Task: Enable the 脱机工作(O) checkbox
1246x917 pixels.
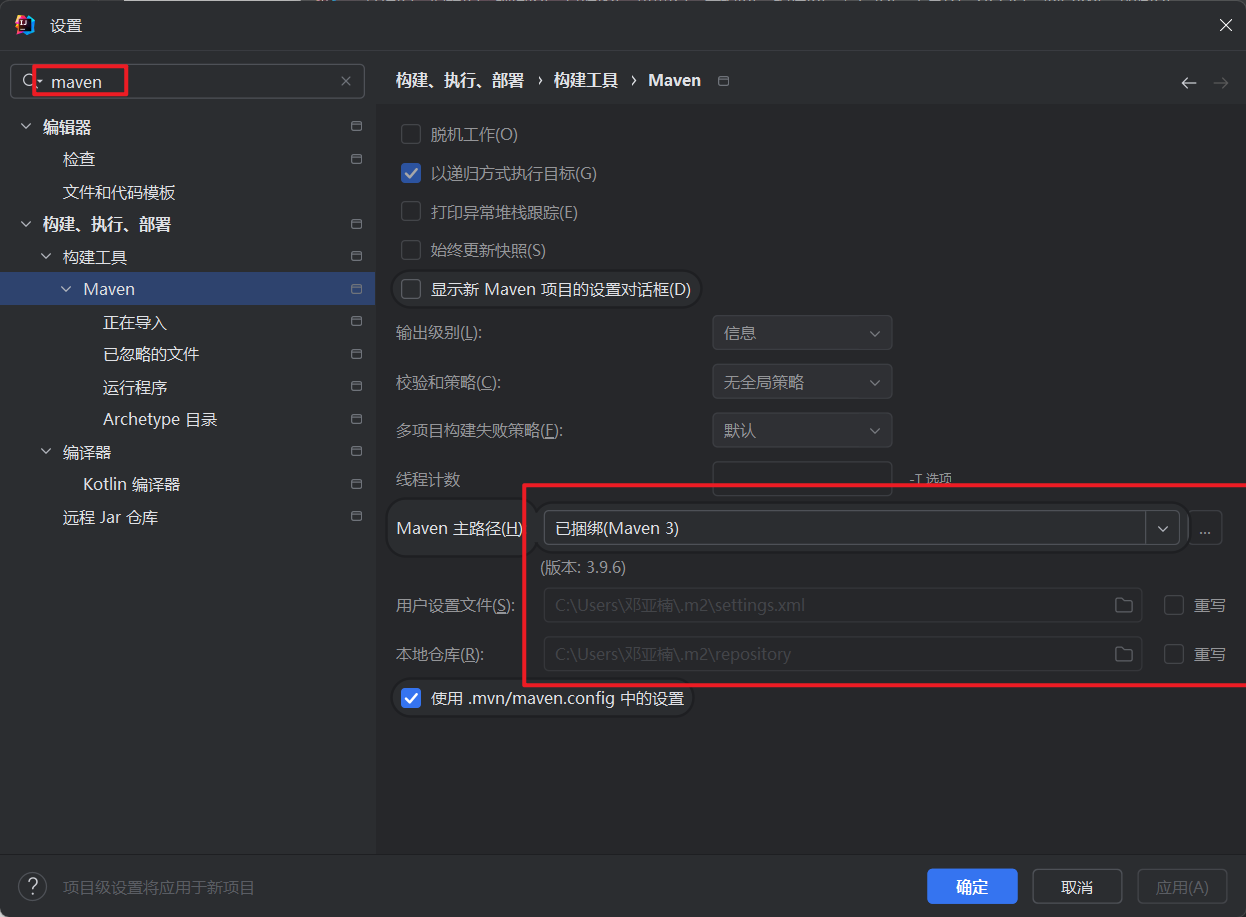Action: click(411, 134)
